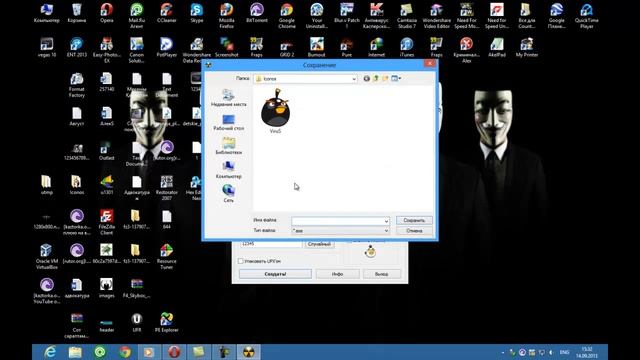Select the vegas 10 desktop shortcut
The height and width of the screenshot is (360, 640).
pos(47,47)
